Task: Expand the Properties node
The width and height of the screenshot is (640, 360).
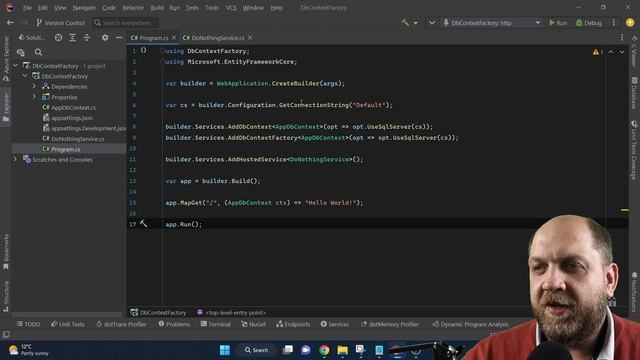Action: point(34,97)
